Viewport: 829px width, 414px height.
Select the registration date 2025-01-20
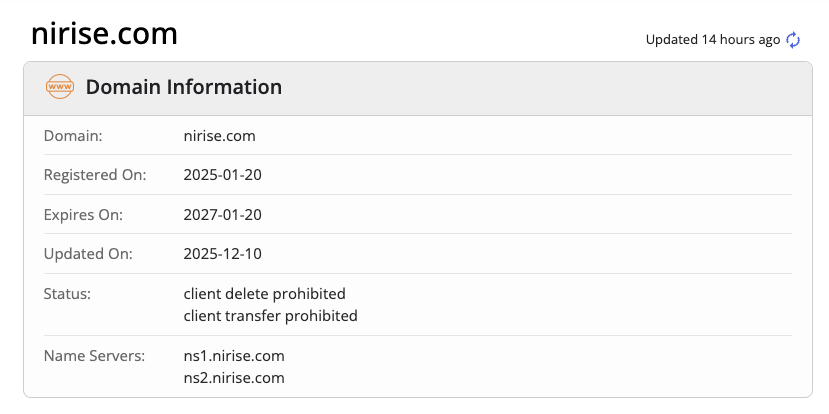(x=223, y=175)
